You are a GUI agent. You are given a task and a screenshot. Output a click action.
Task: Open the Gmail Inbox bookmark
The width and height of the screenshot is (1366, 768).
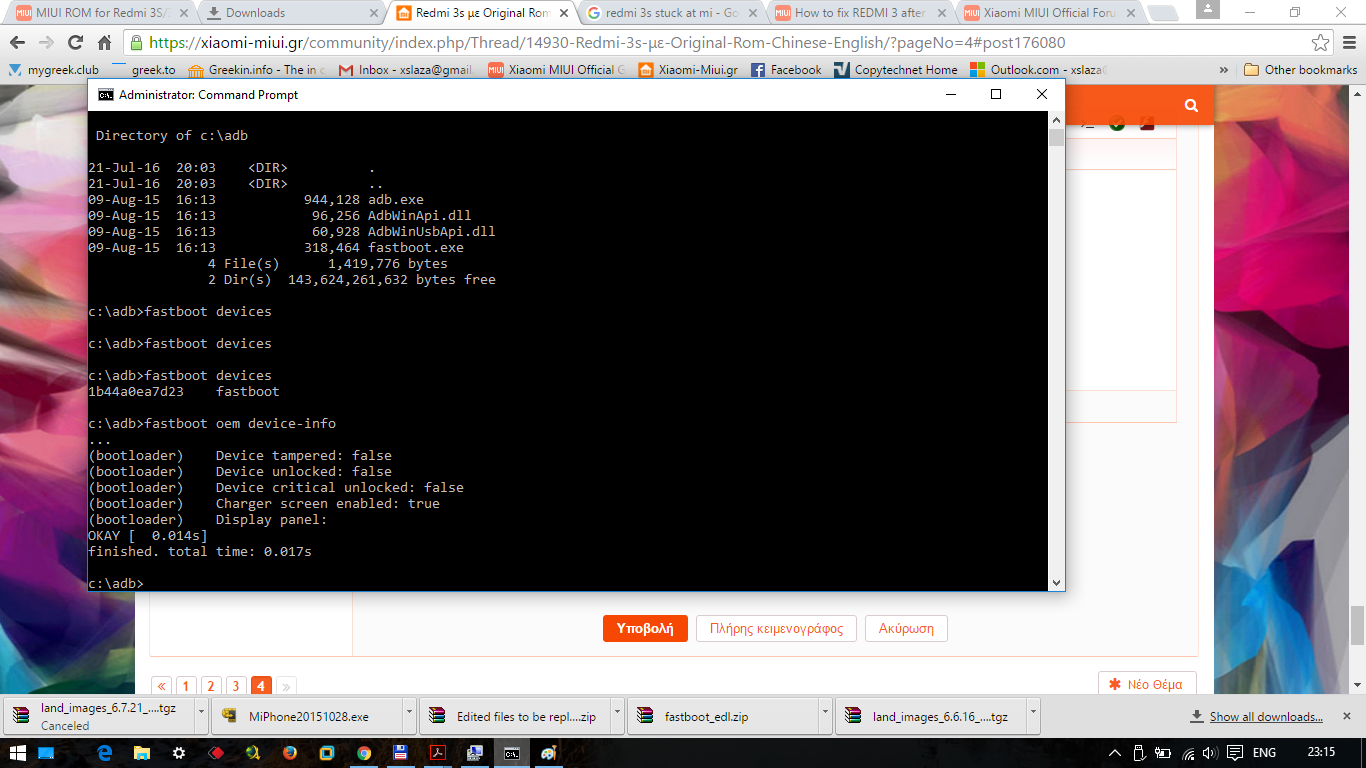[405, 70]
